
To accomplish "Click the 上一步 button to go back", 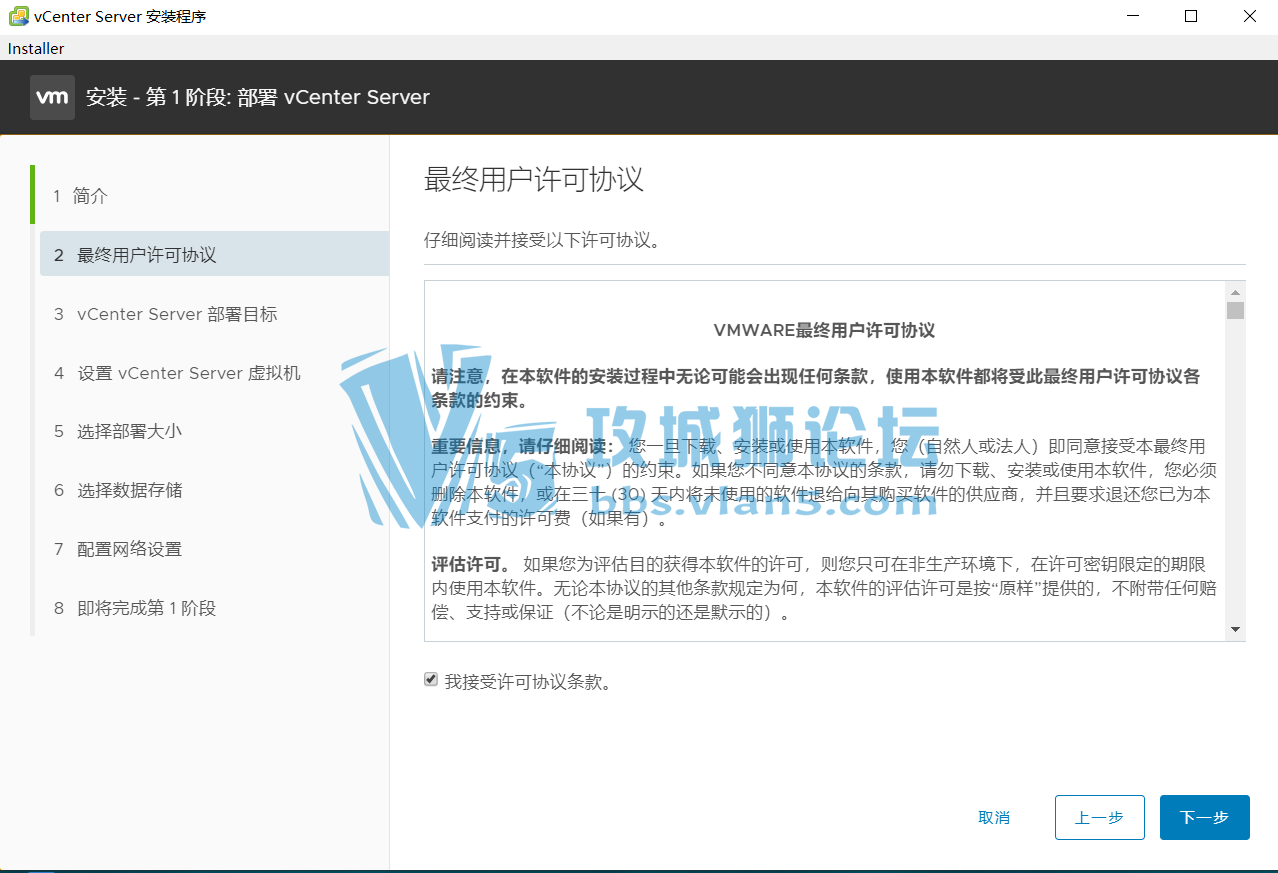I will tap(1099, 817).
